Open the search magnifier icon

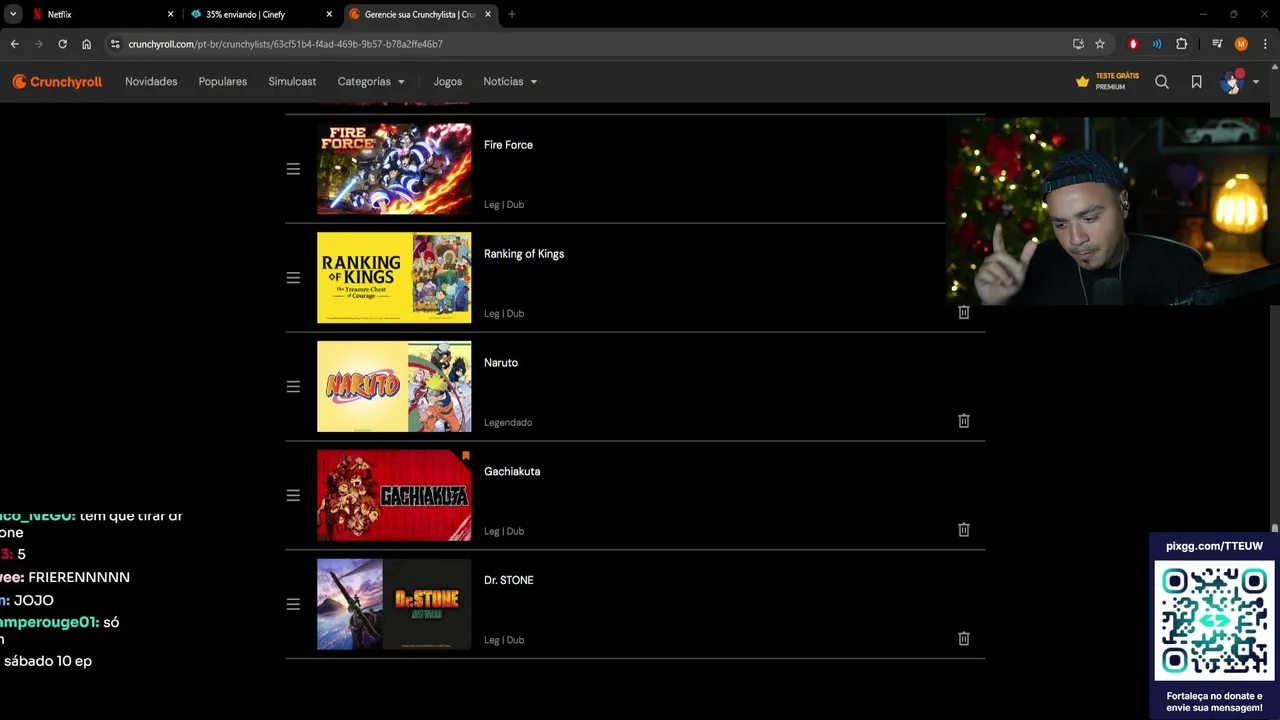point(1162,82)
